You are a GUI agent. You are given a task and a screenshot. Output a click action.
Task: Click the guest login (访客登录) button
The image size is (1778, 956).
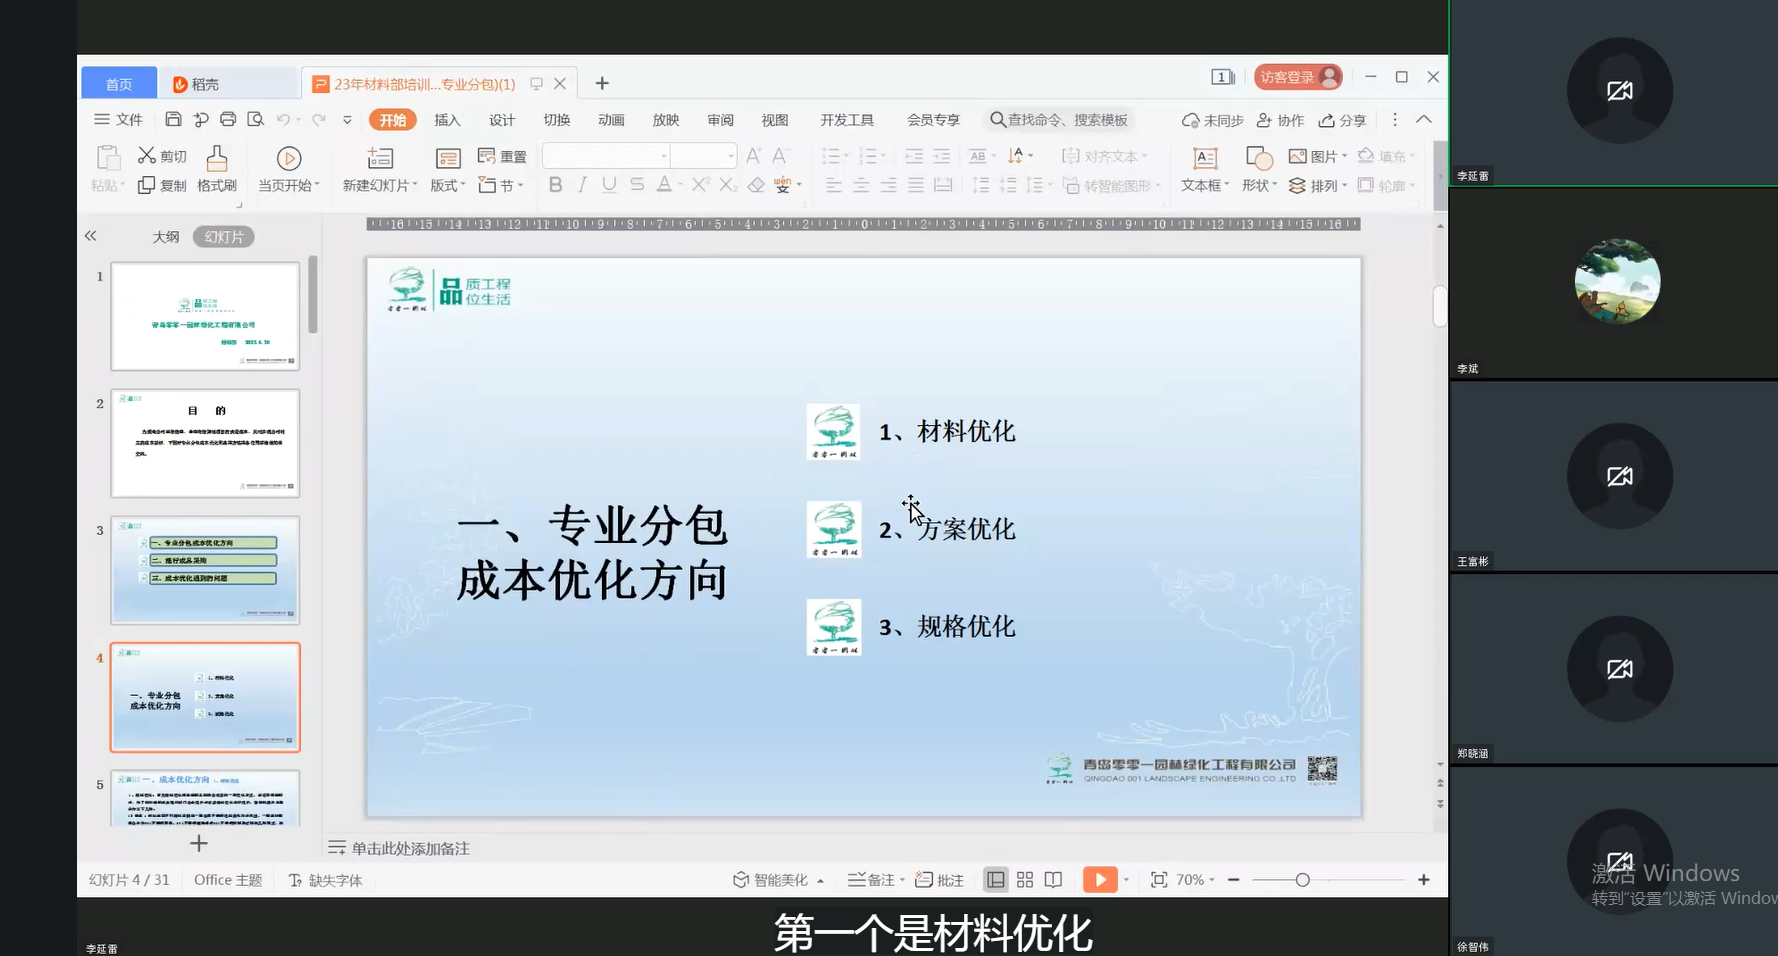point(1298,77)
